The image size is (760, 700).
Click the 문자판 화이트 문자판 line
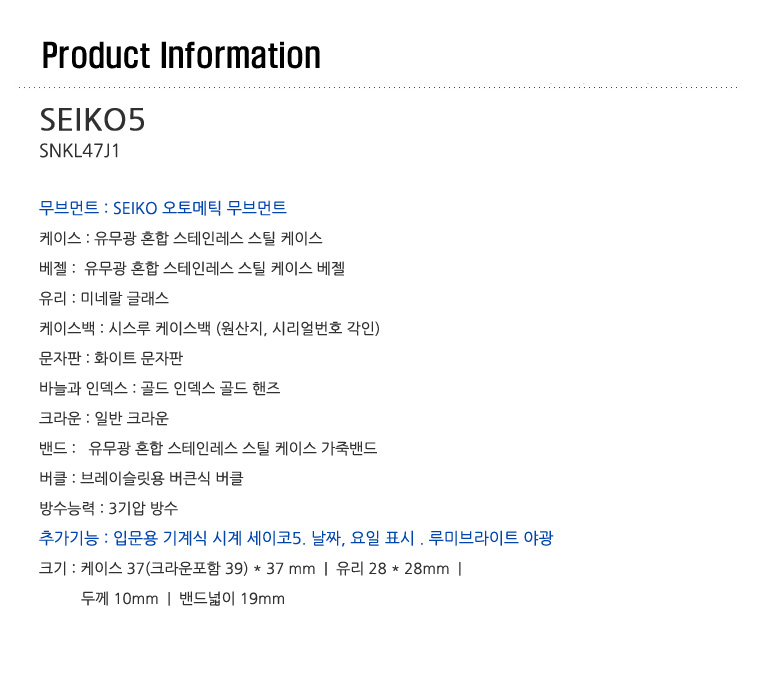coord(111,358)
